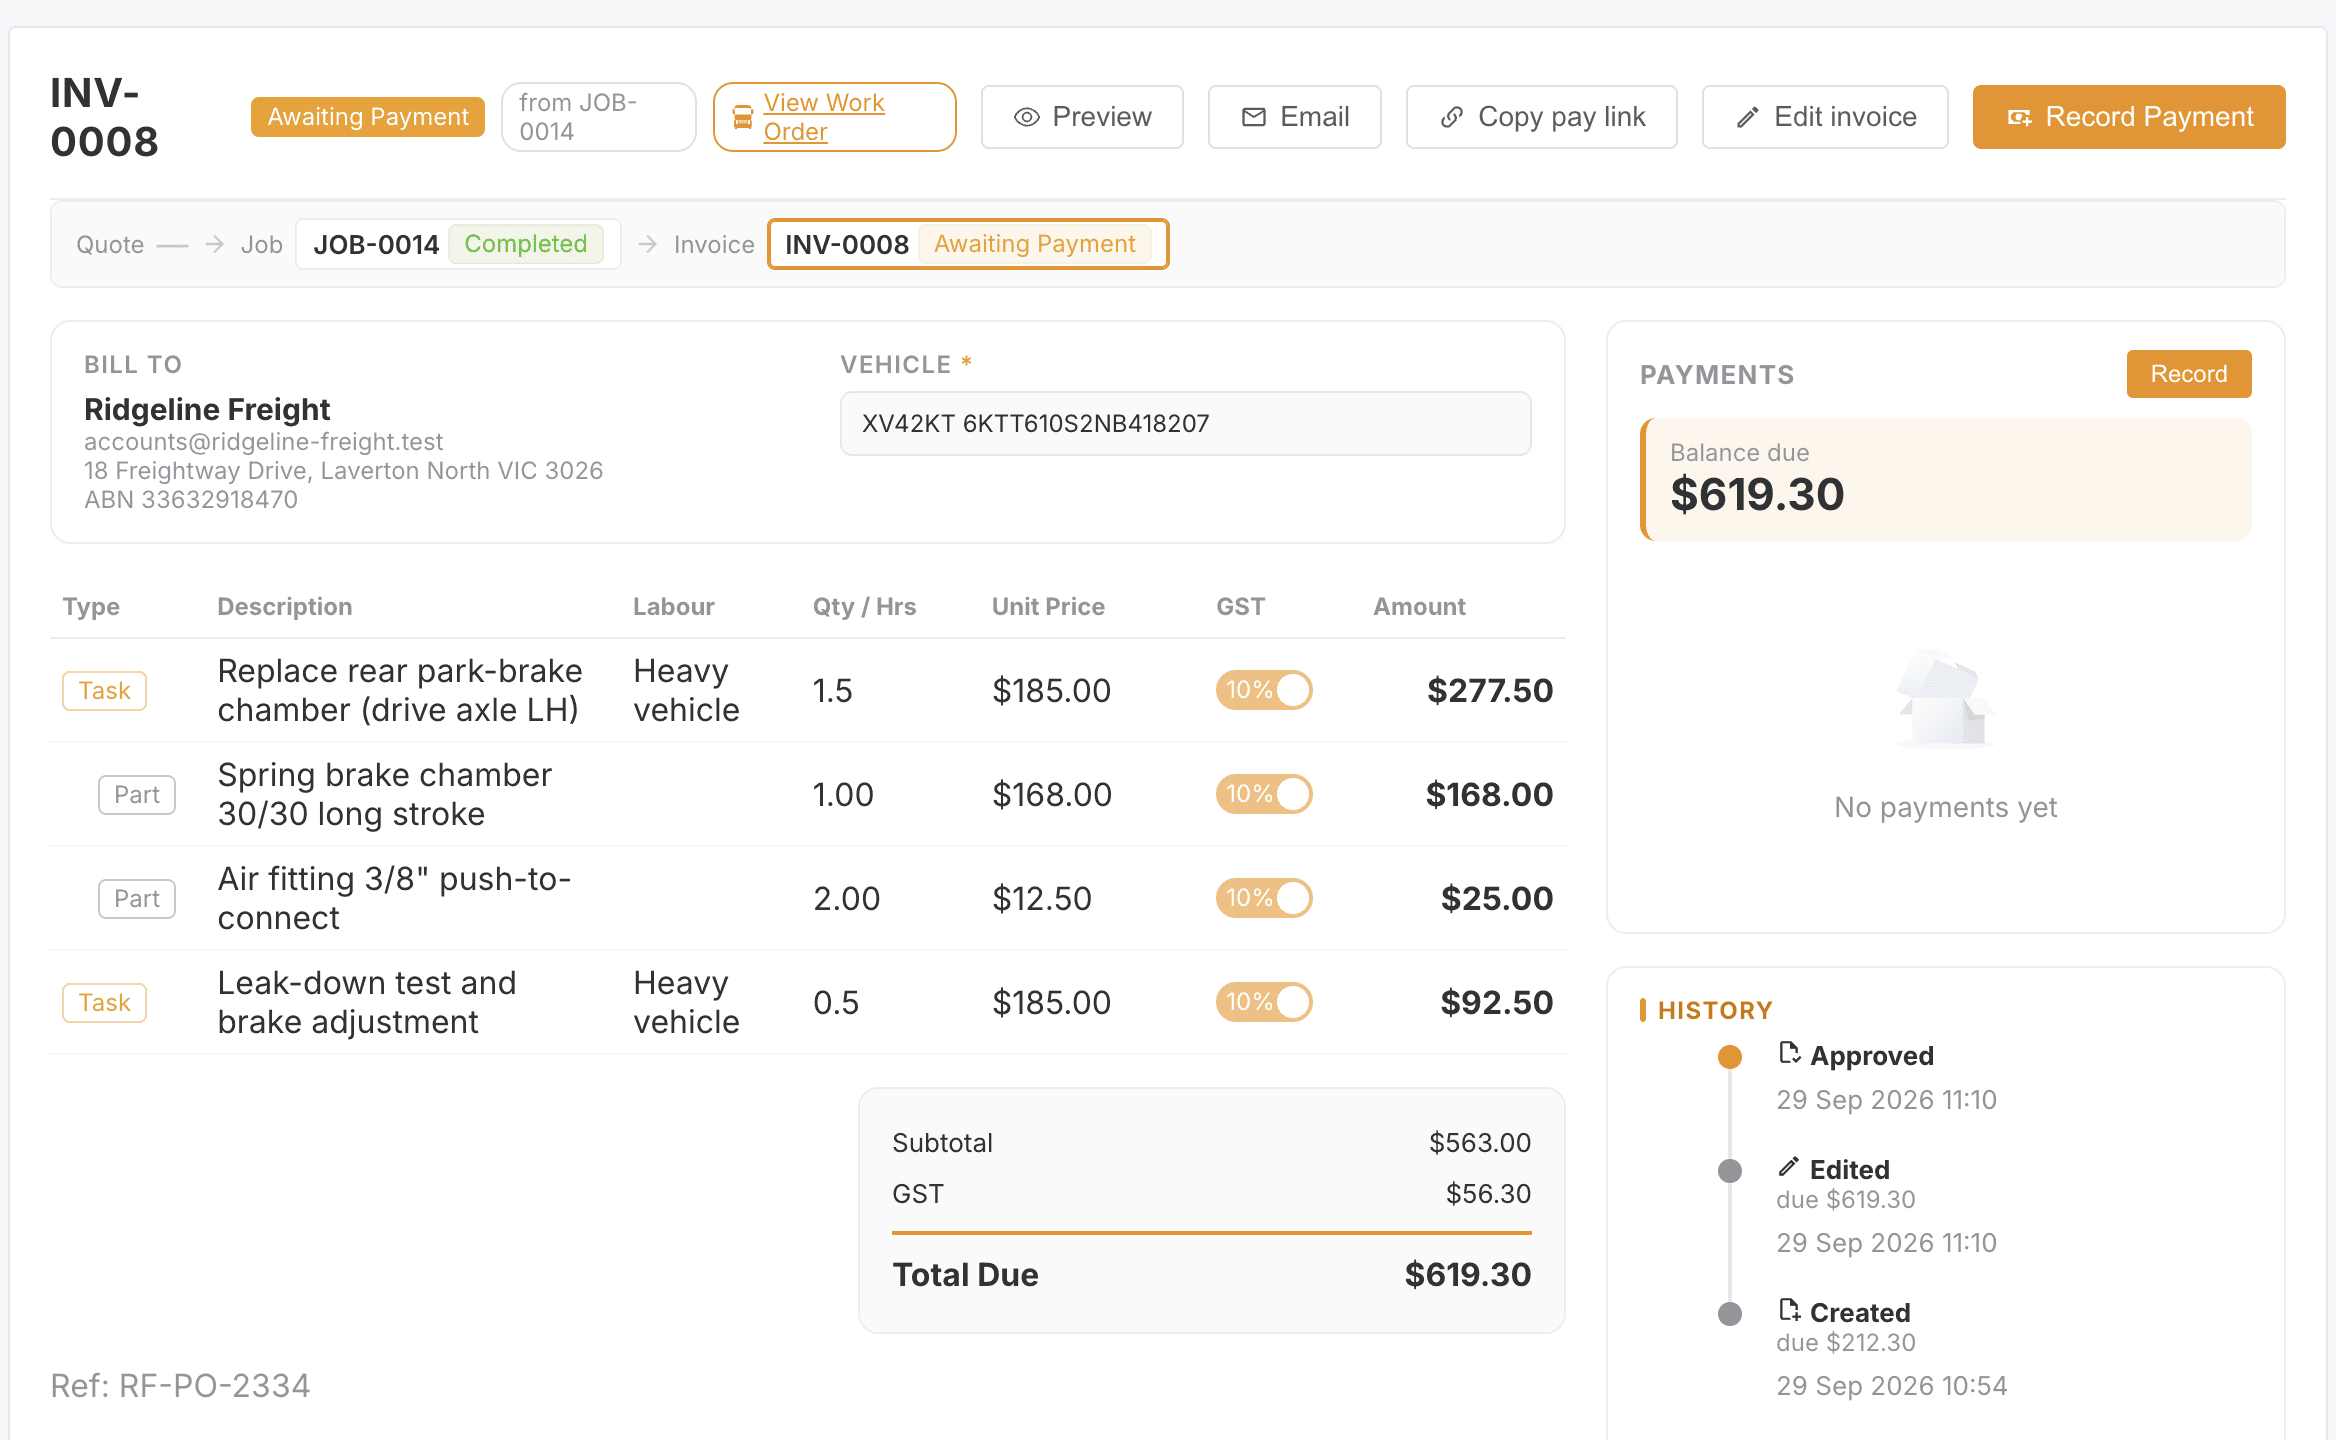Click the Part tag on Spring brake chamber row
Viewport: 2336px width, 1440px height.
(137, 795)
